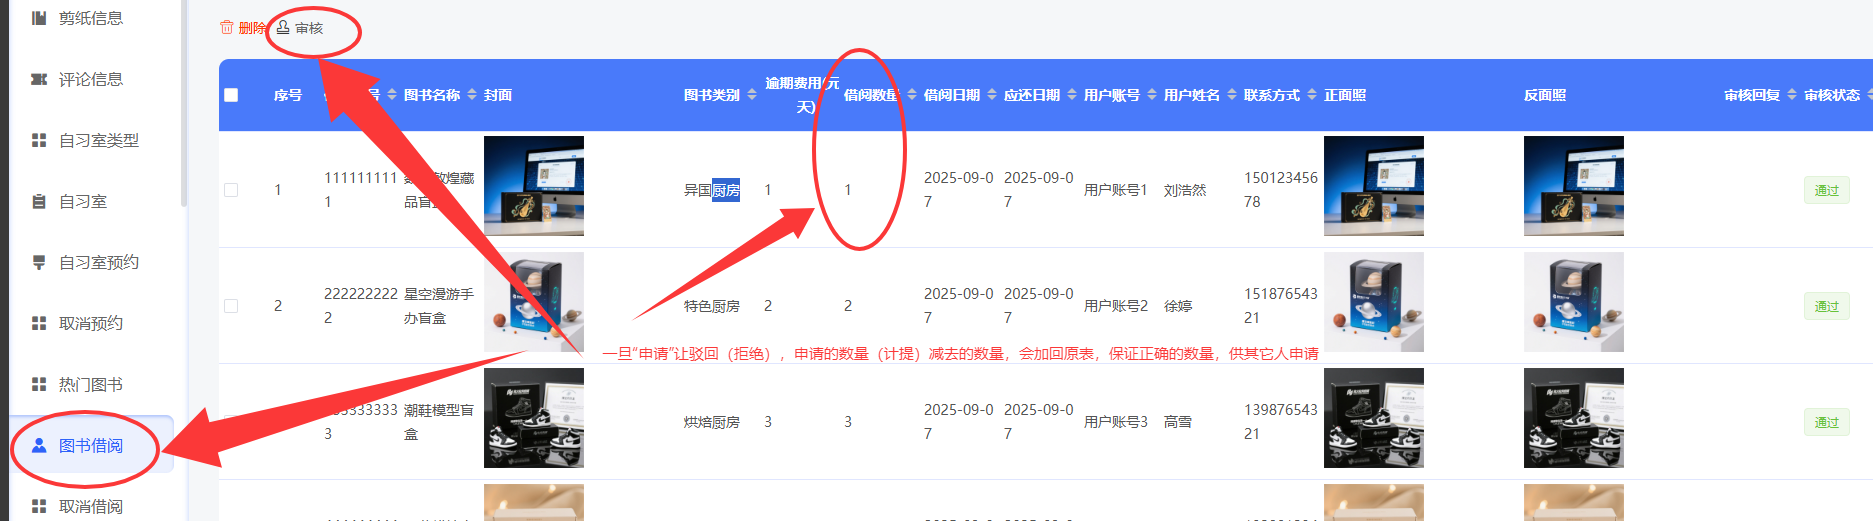Sort by 用户姓名 column arrows
This screenshot has height=521, width=1873.
(1232, 95)
